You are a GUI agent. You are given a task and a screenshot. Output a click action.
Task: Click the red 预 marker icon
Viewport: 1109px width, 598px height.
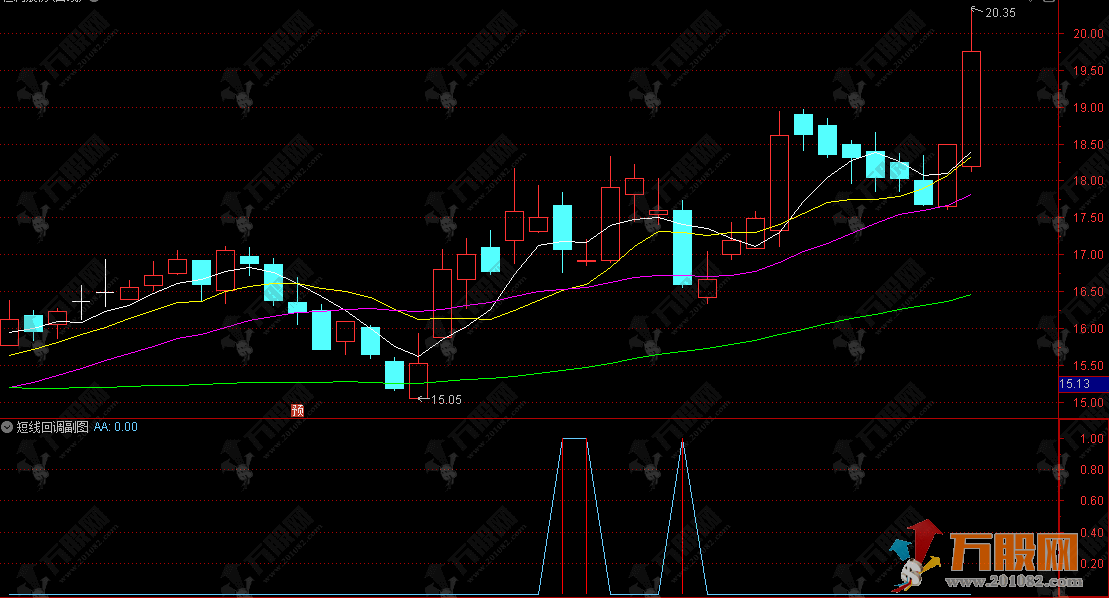pos(297,409)
